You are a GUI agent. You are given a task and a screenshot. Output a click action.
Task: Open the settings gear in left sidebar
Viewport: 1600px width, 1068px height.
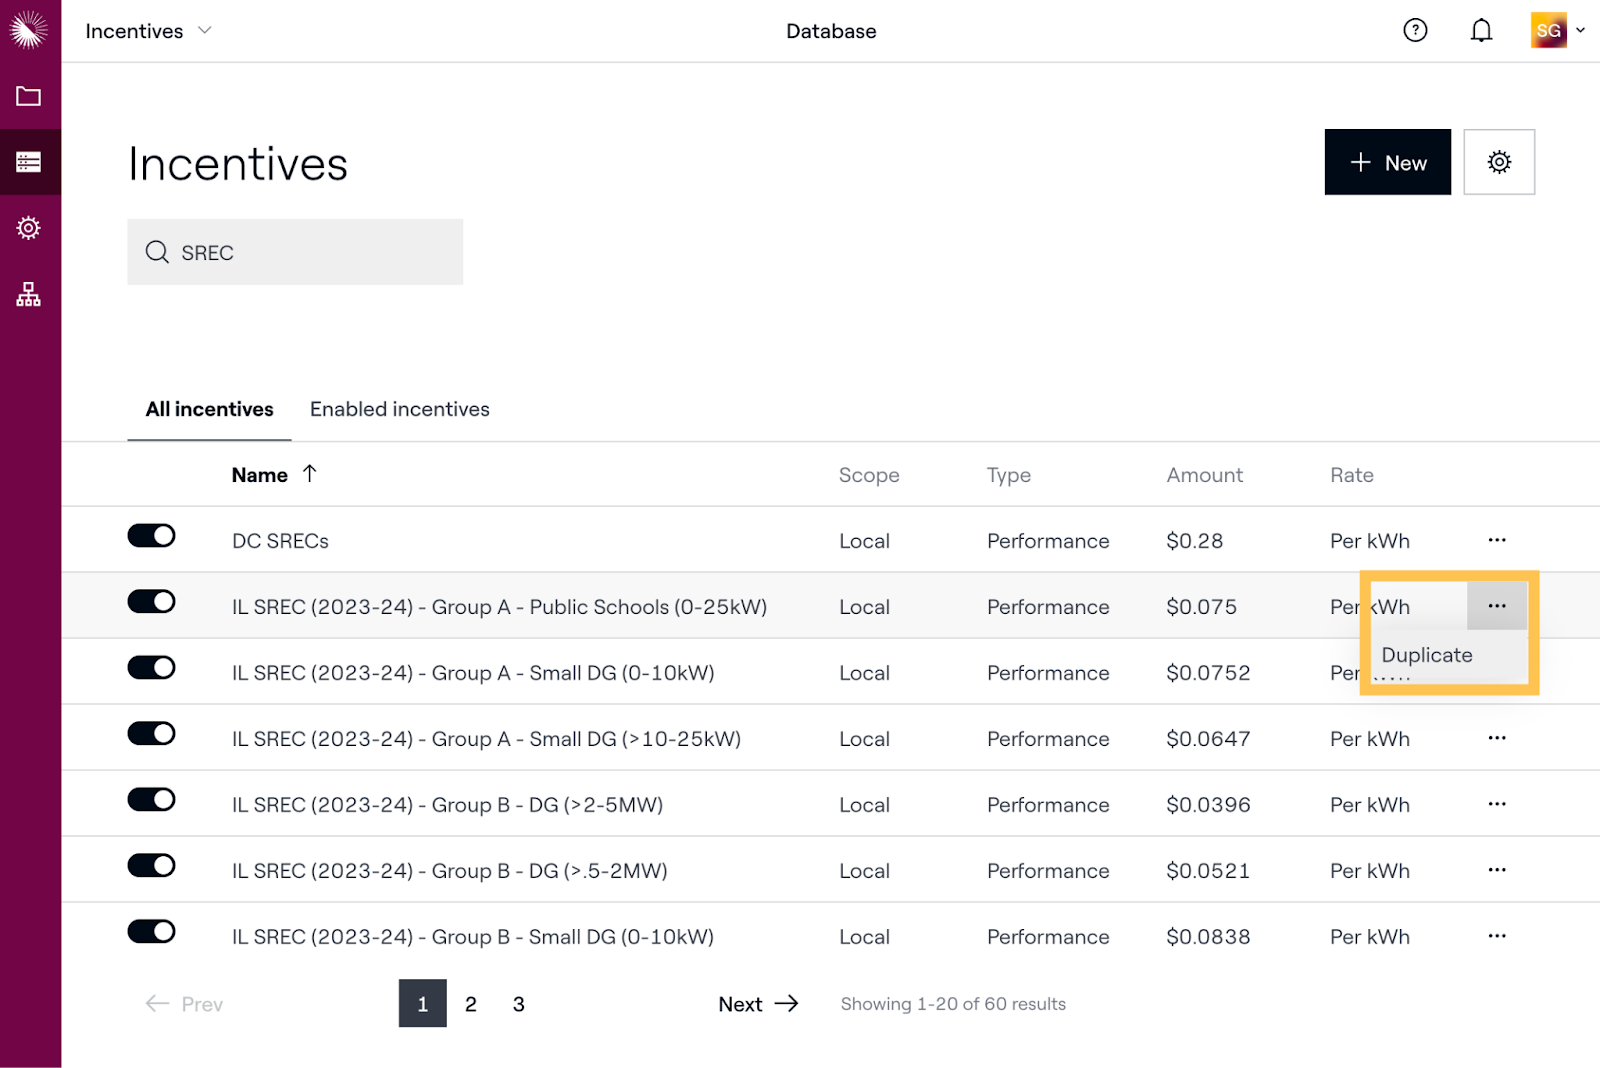29,228
